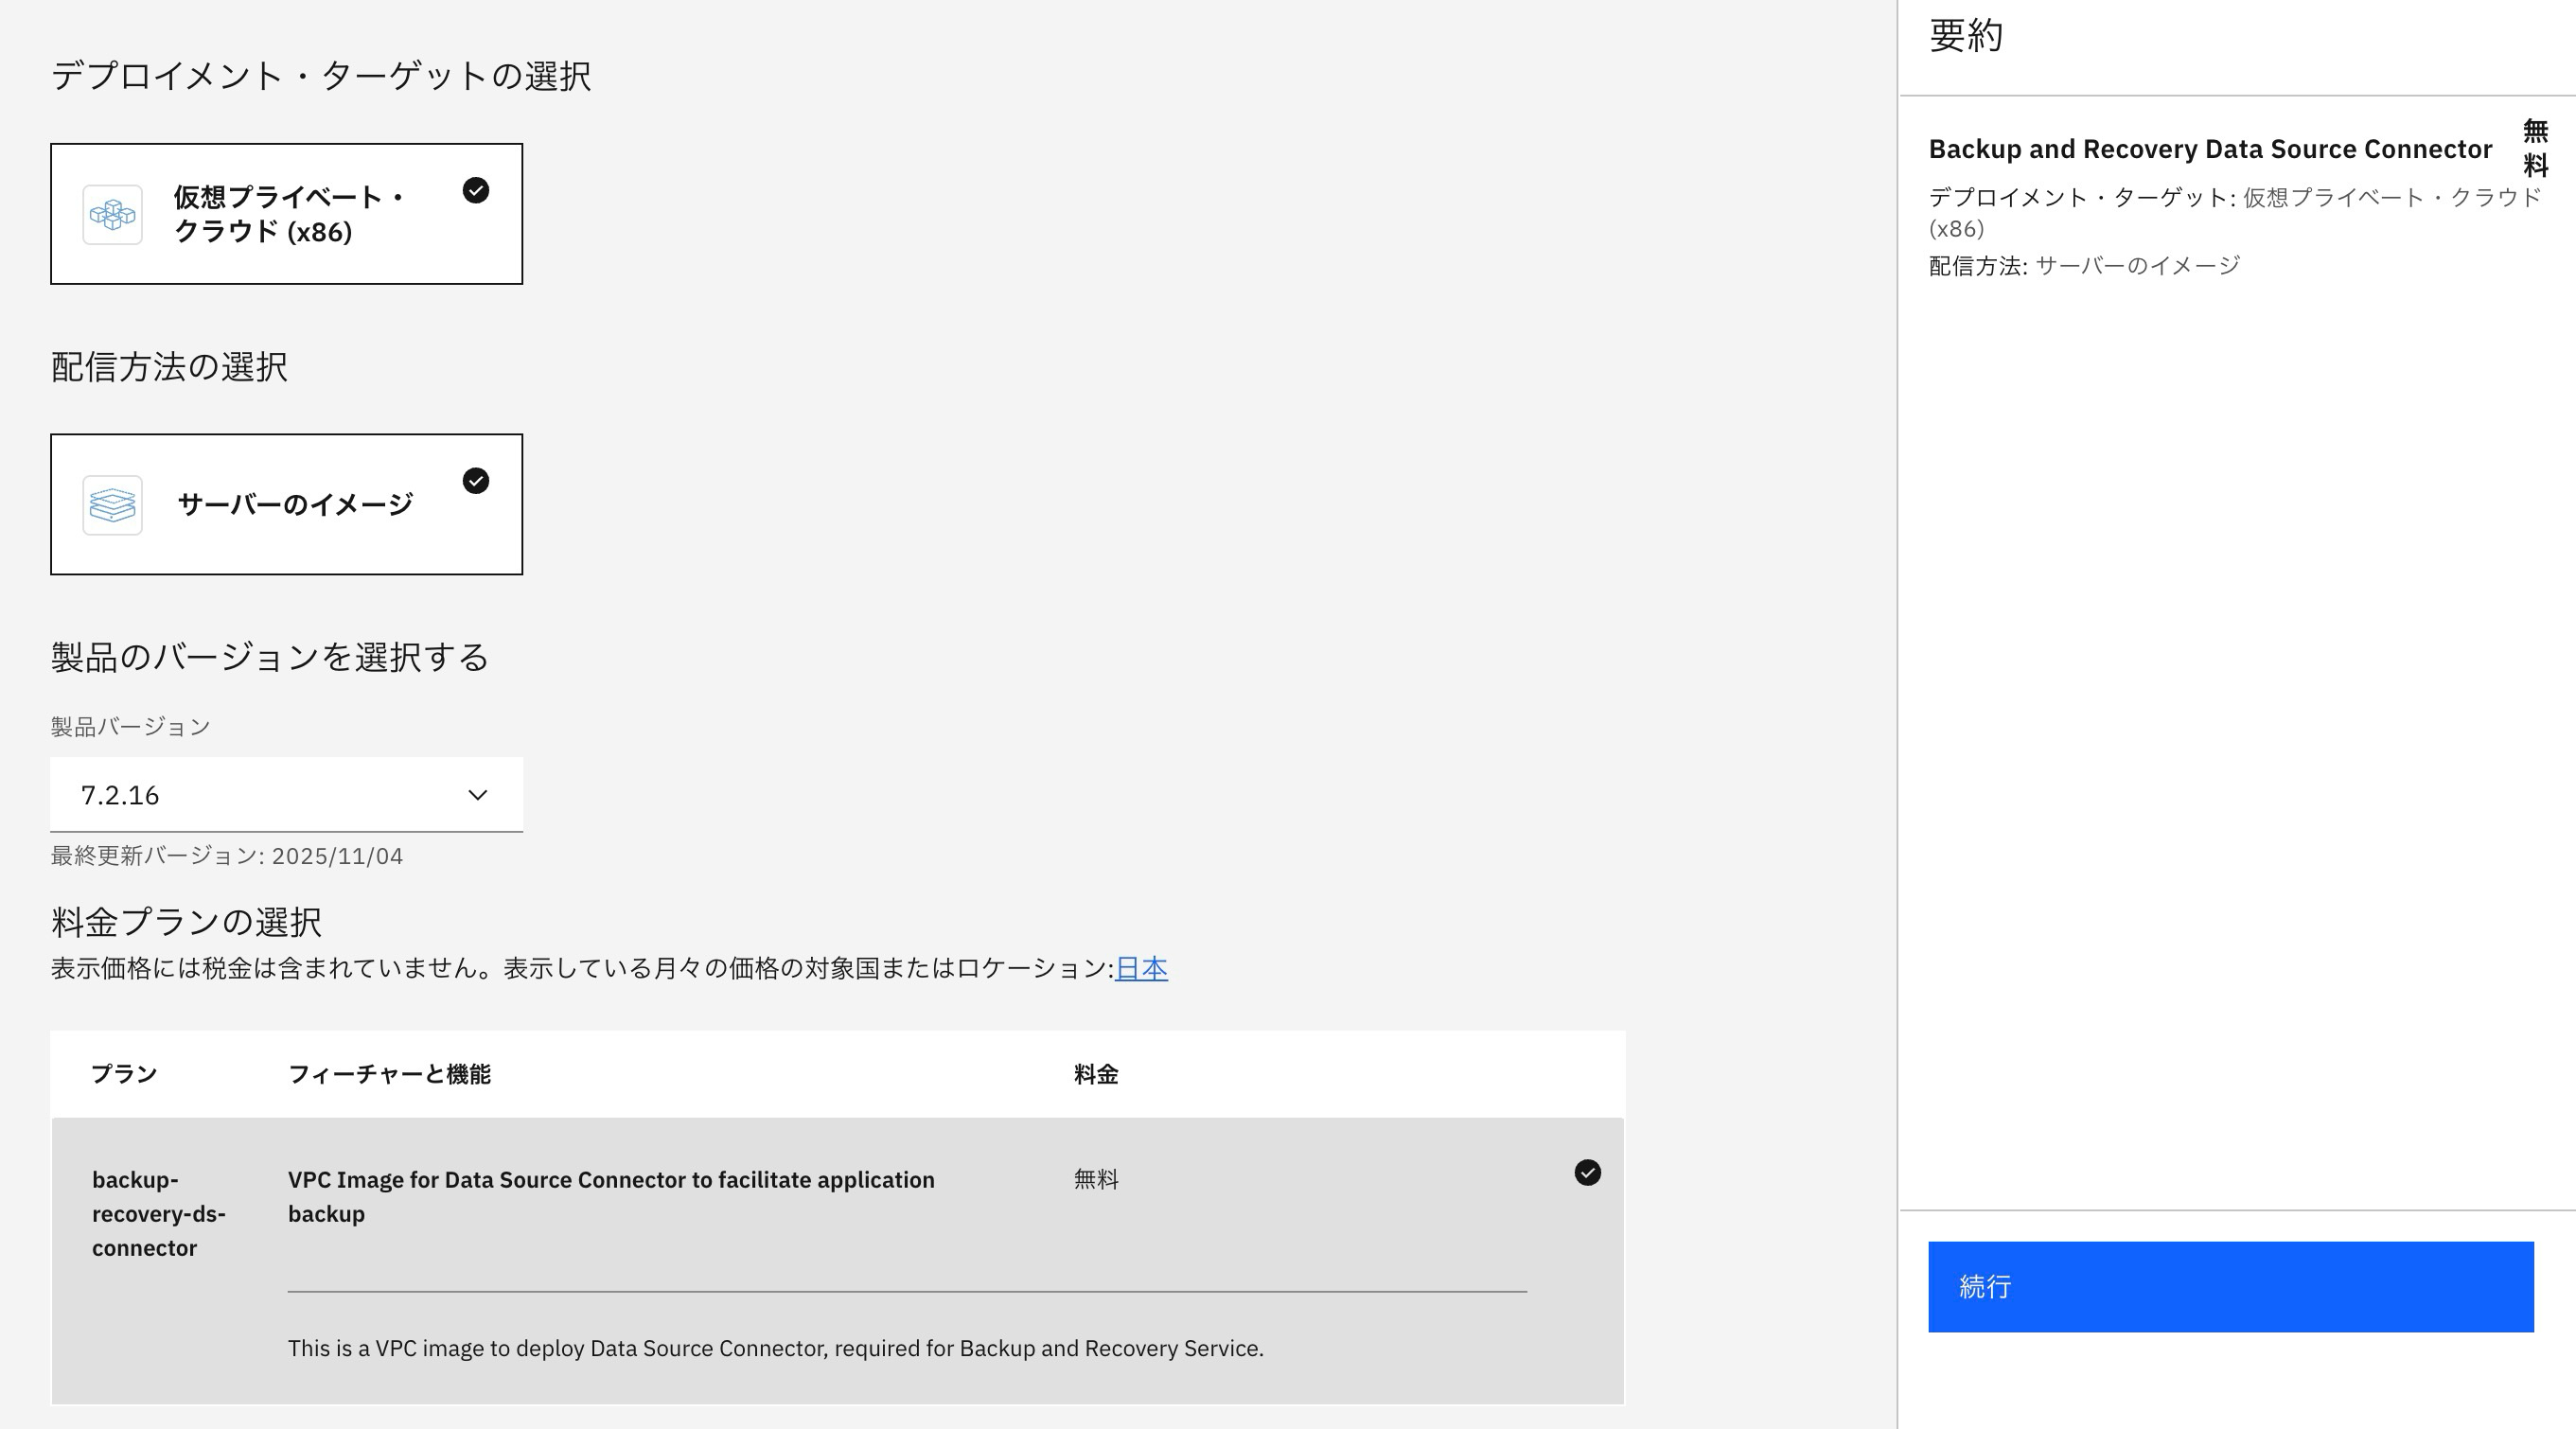Click the 最終更新バージョン date text
The image size is (2576, 1429).
pos(227,856)
